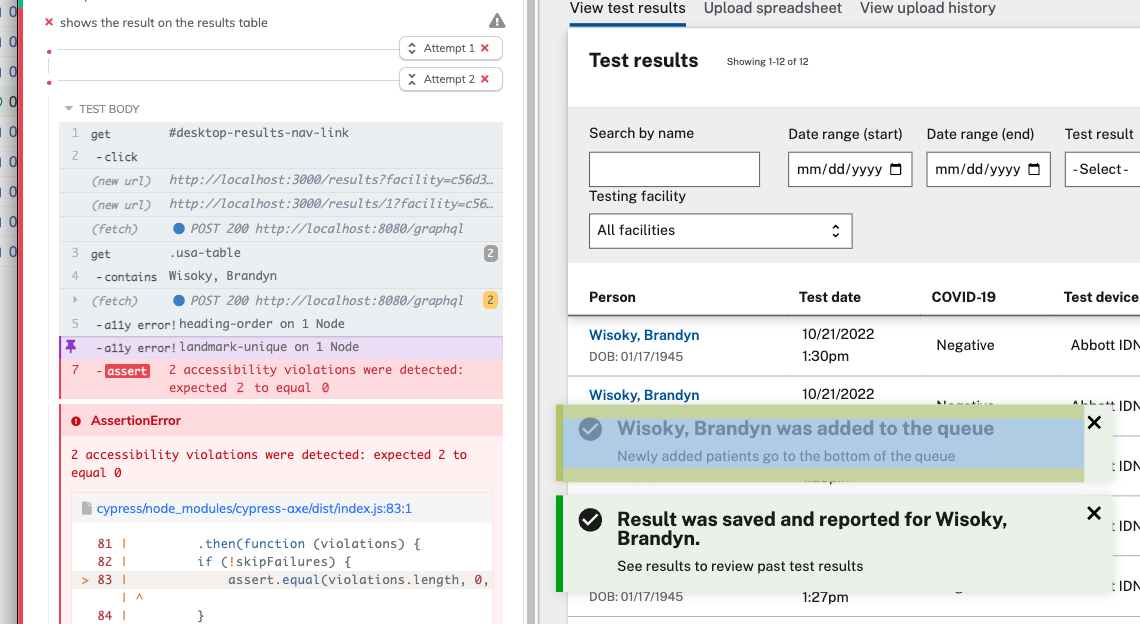Open the calendar picker for Date range (end)
The width and height of the screenshot is (1140, 624).
[x=1033, y=169]
